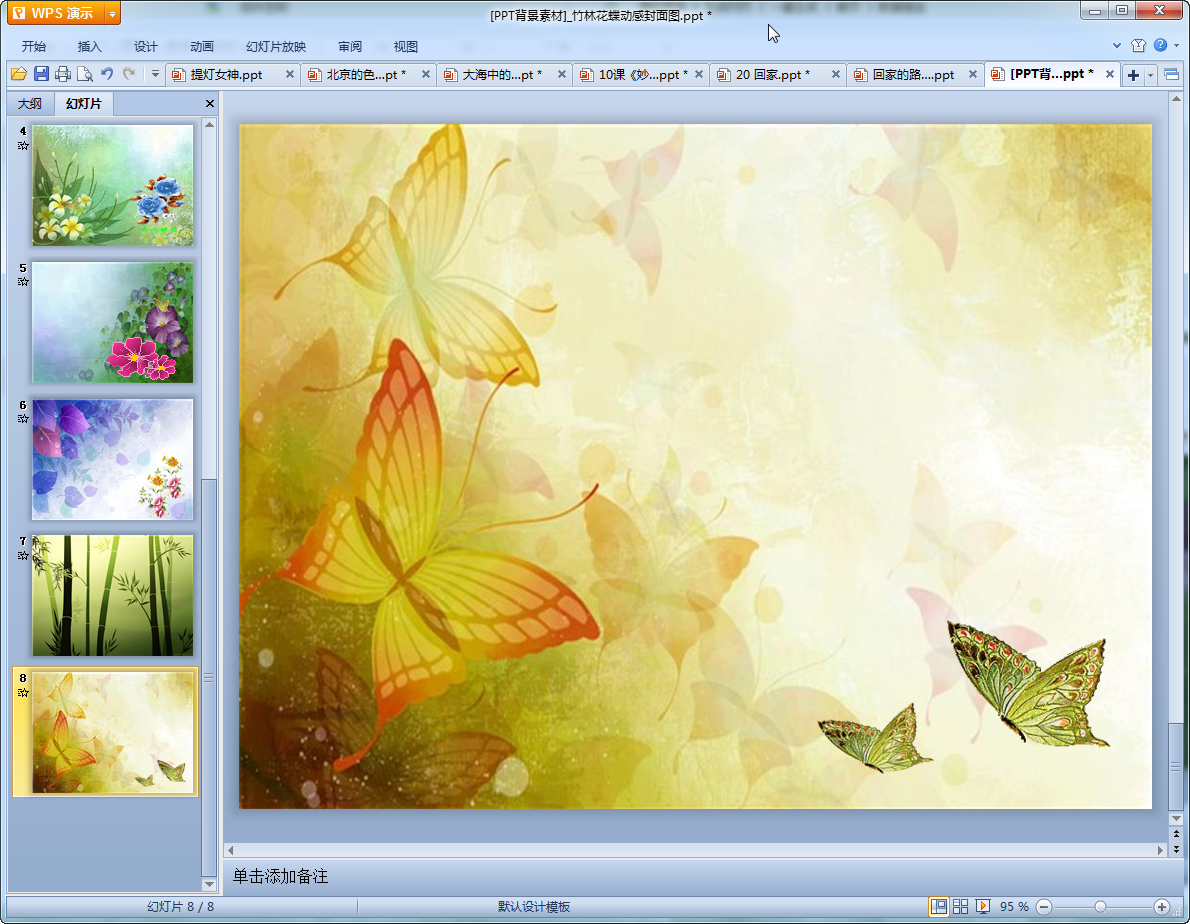Close the 10课 document tab
The image size is (1190, 924).
pyautogui.click(x=699, y=74)
